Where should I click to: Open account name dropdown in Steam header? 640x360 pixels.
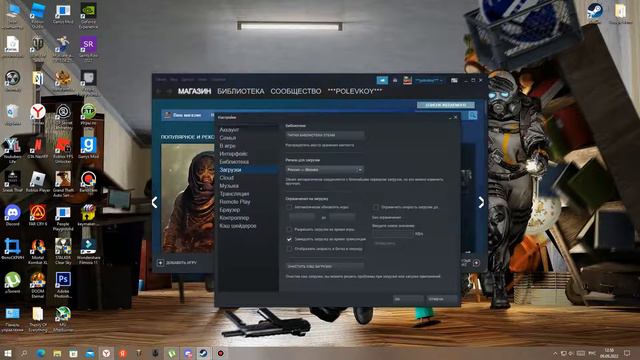429,80
